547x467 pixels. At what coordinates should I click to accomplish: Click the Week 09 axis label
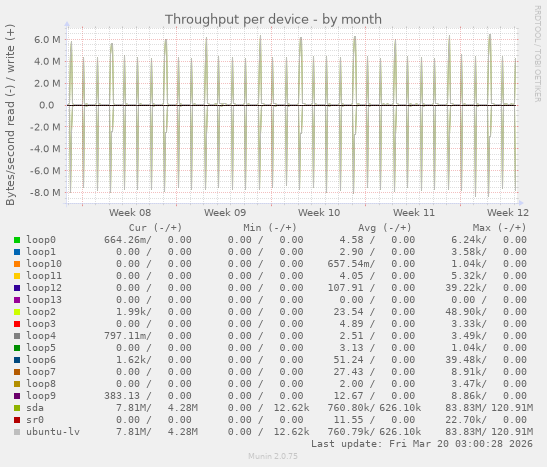click(225, 213)
